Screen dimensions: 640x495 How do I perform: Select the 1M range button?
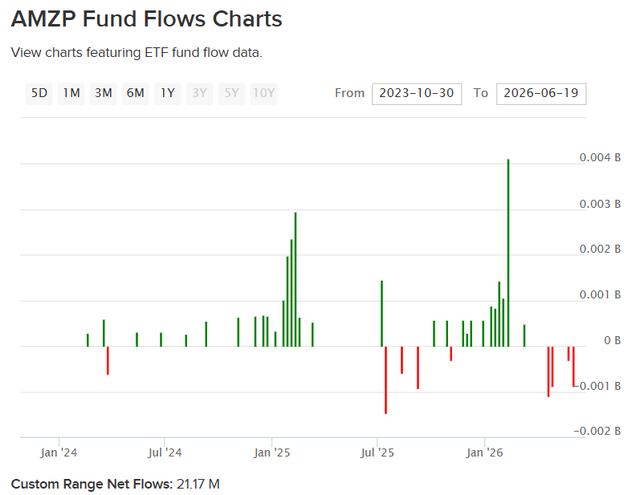(71, 93)
